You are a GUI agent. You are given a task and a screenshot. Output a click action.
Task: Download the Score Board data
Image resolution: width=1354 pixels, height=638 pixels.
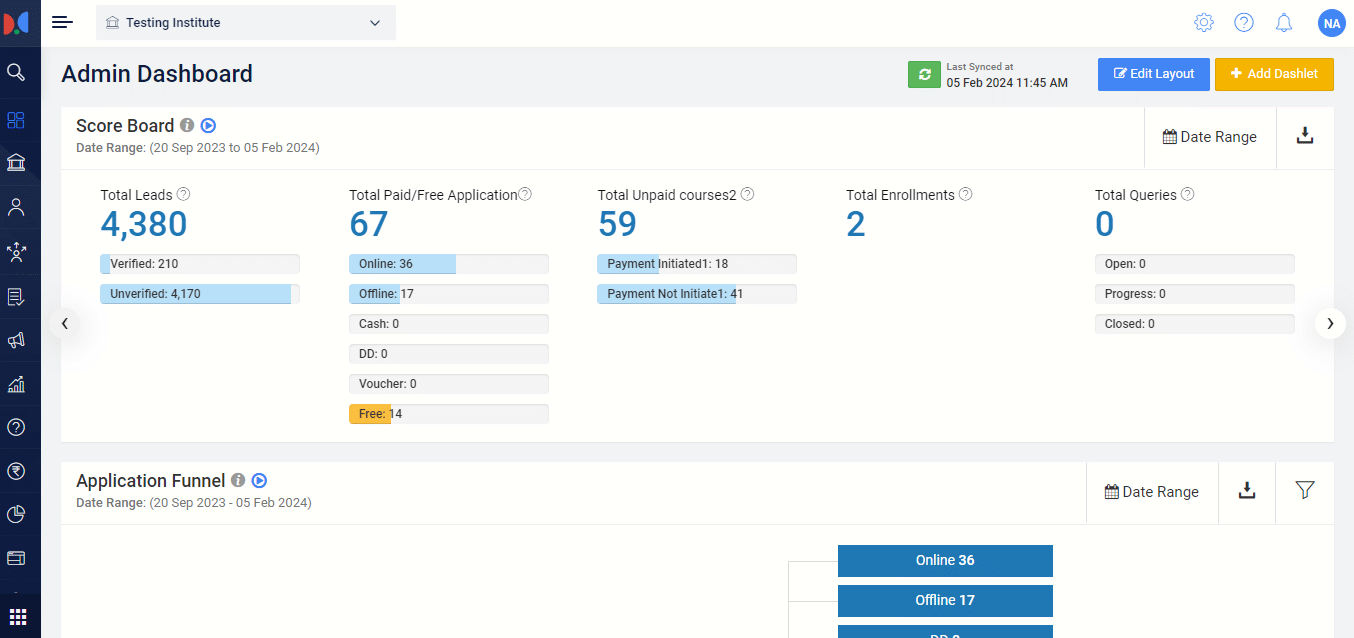pyautogui.click(x=1304, y=136)
